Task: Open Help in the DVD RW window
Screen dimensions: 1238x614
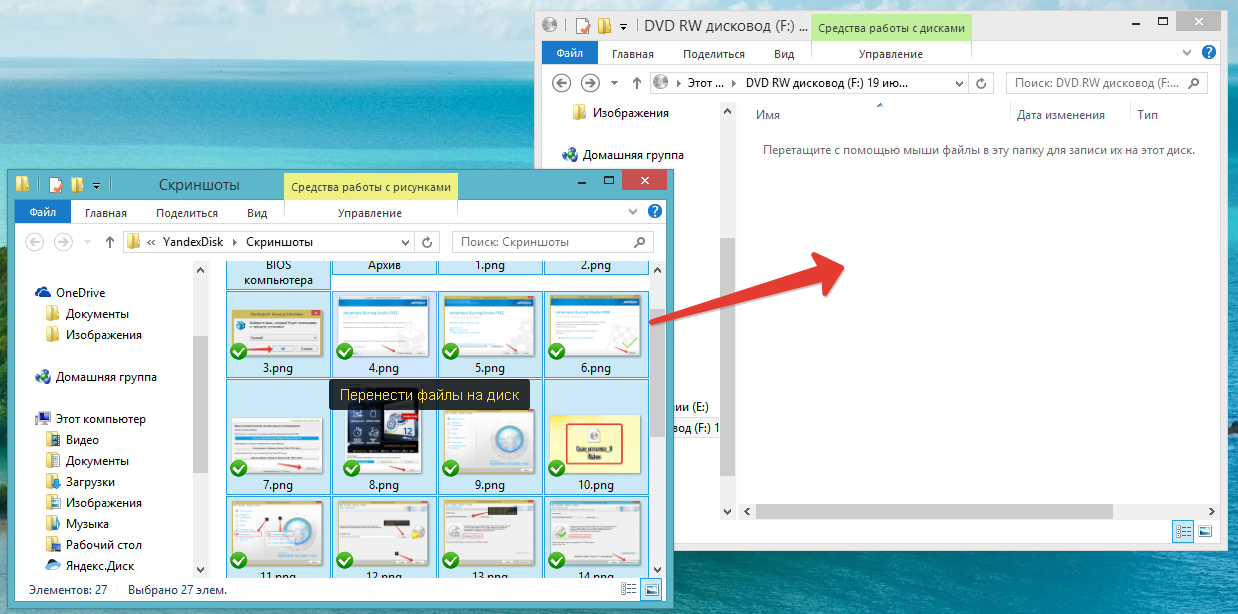Action: 1208,52
